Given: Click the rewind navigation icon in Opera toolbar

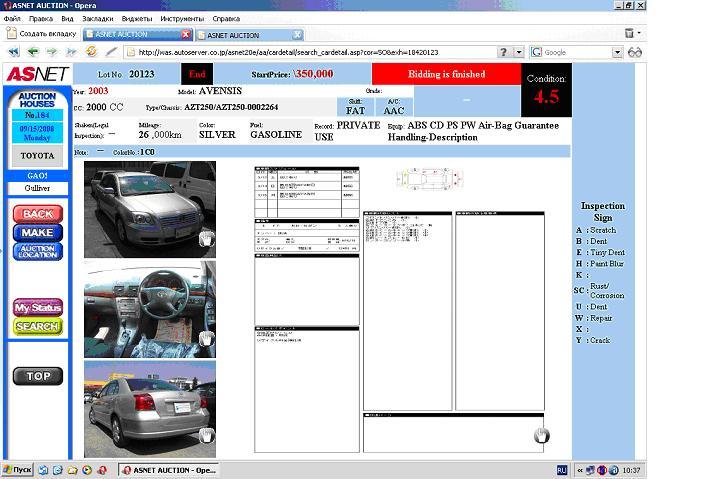Looking at the screenshot, I should [14, 52].
